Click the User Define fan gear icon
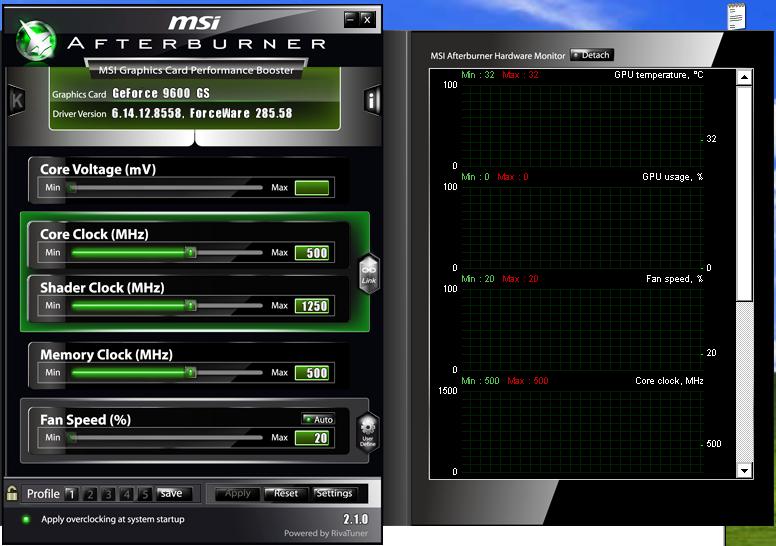 pos(368,431)
